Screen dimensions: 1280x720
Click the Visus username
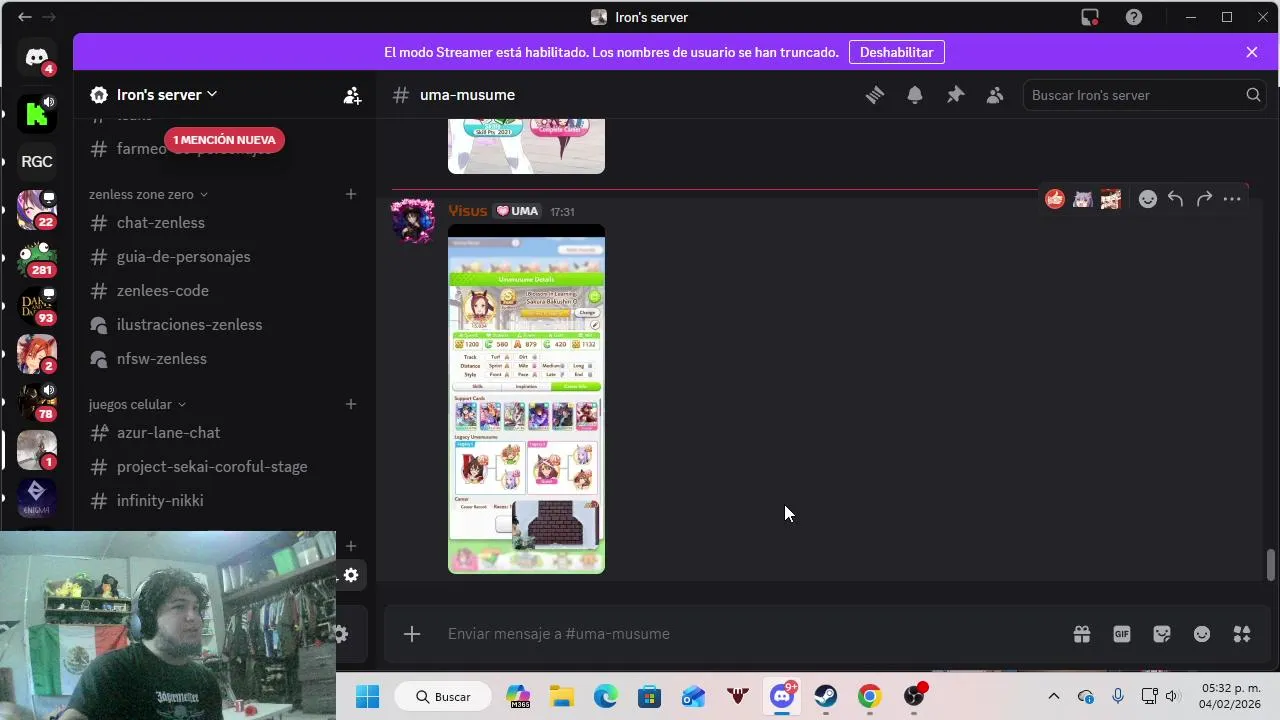point(468,211)
